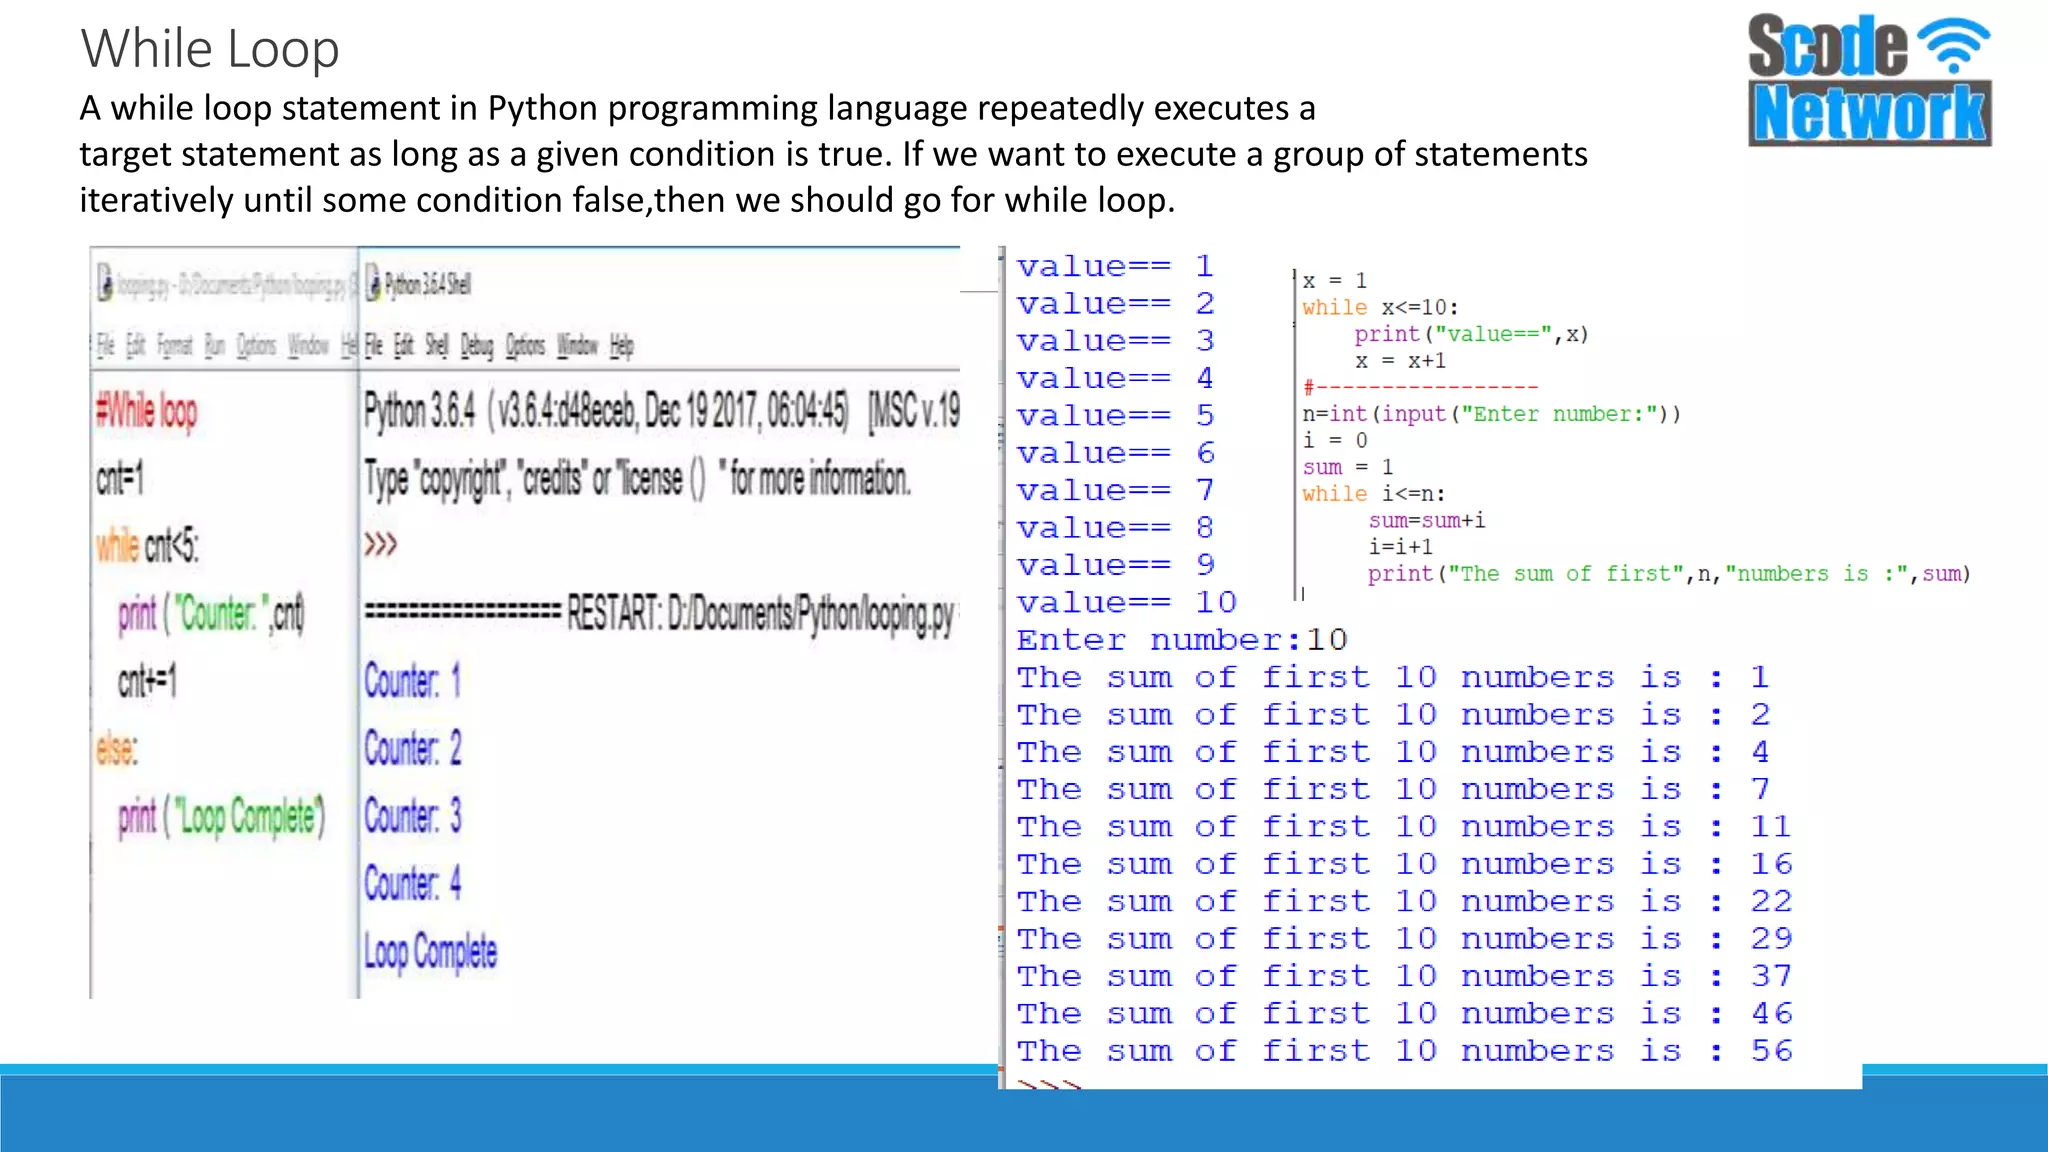
Task: Click the 'While Loop' slide title
Action: pos(210,49)
